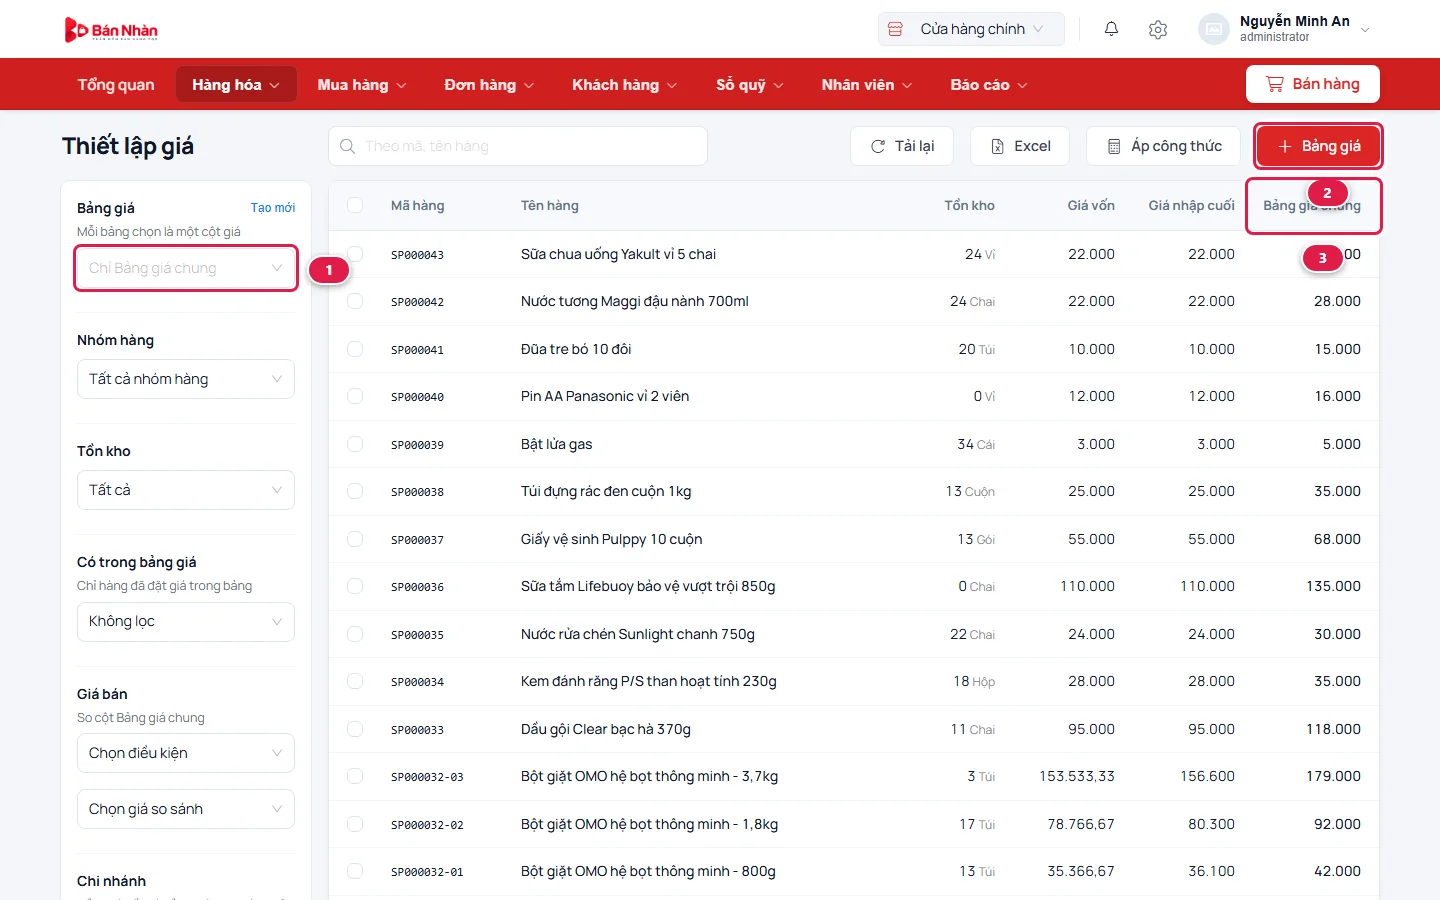Check the row for SP000042

point(355,301)
